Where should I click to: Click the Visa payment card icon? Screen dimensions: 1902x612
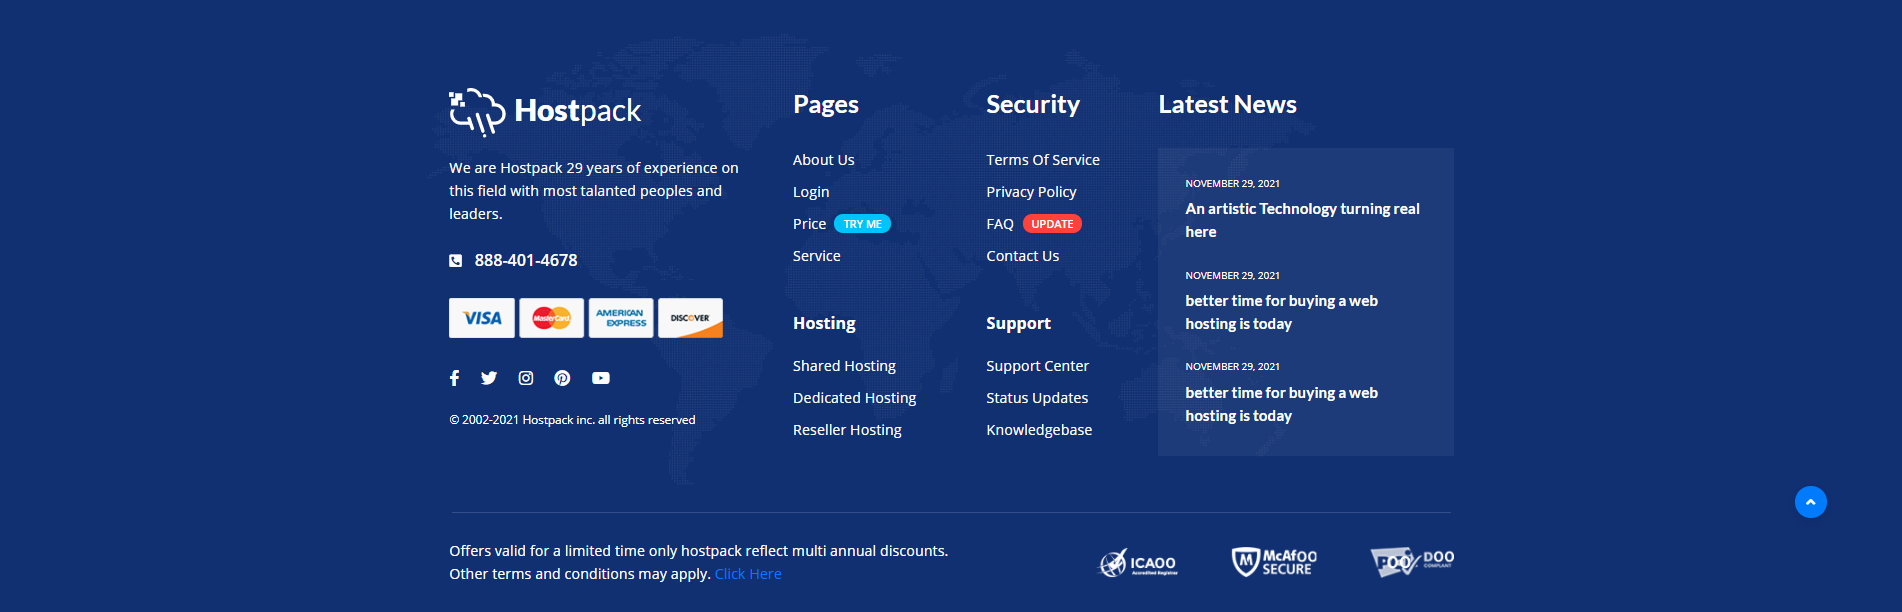point(482,318)
